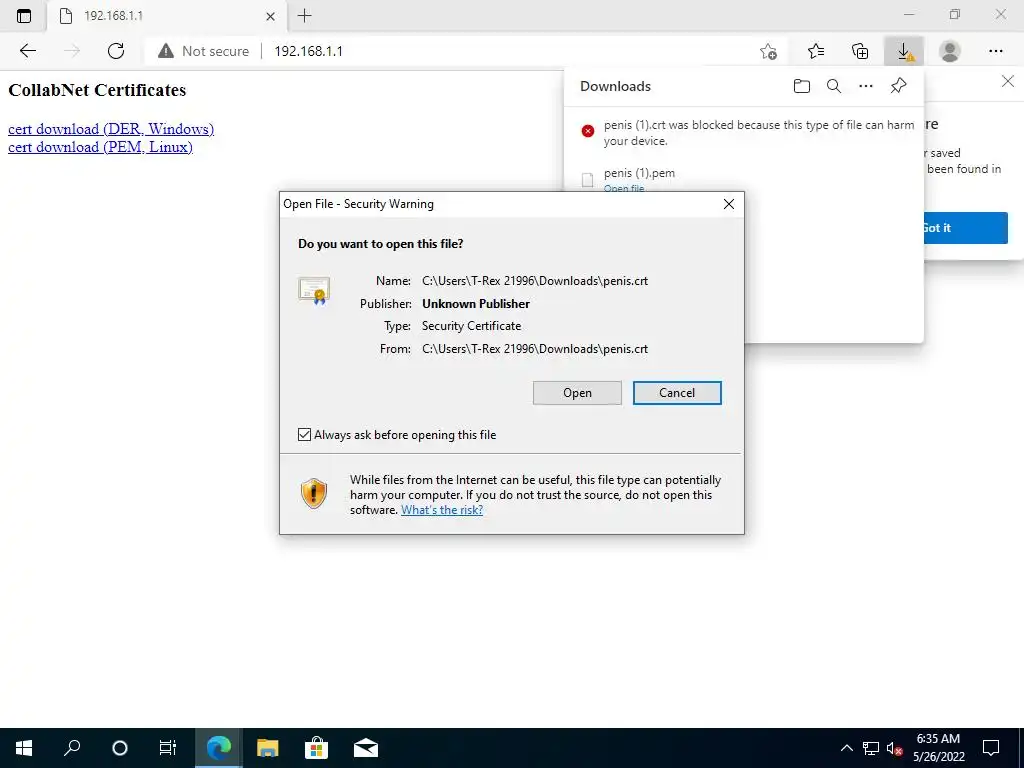Open the Favorites list icon
This screenshot has height=768, width=1024.
click(816, 51)
